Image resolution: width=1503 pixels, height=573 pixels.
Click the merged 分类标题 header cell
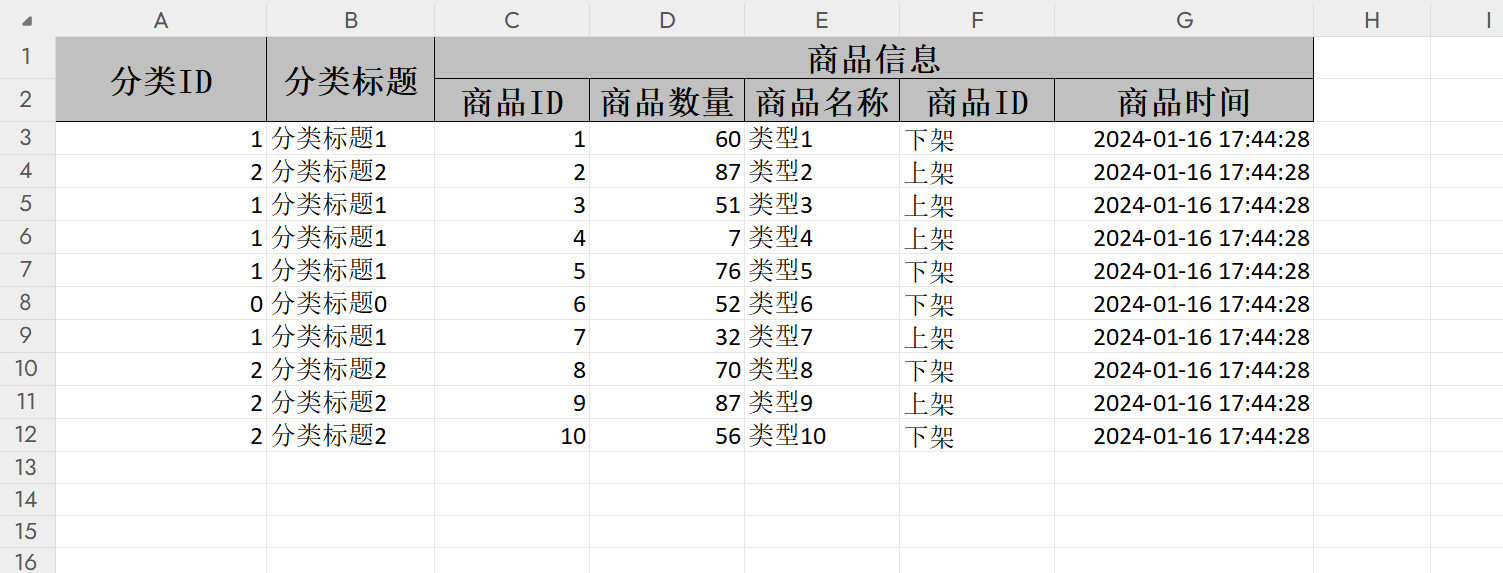click(350, 79)
